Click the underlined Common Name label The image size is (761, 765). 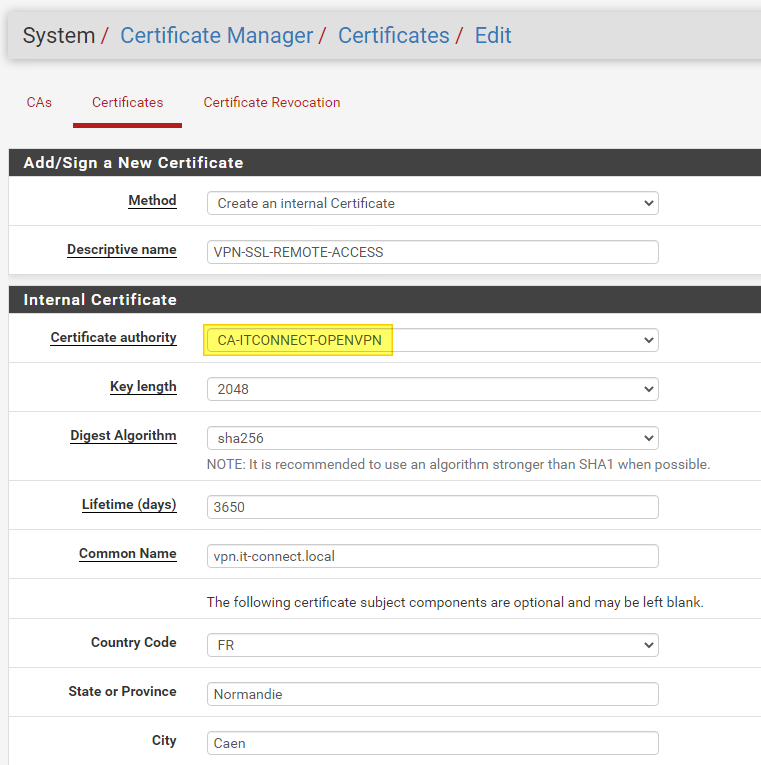(128, 554)
